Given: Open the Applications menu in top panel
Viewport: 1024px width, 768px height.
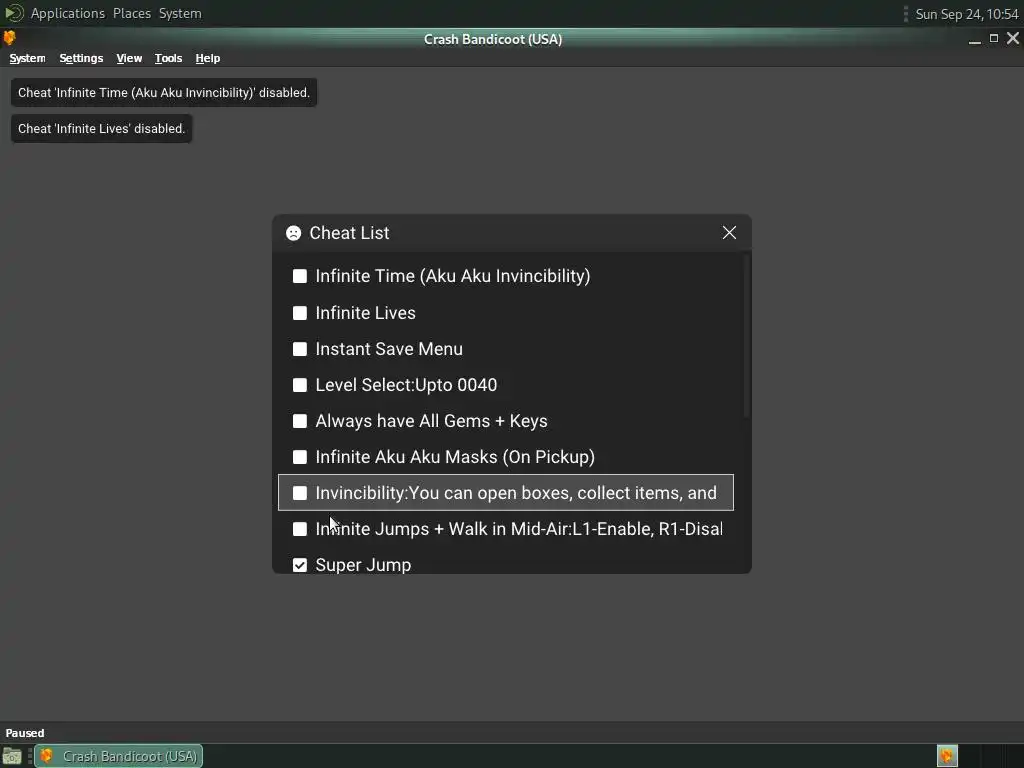Looking at the screenshot, I should click(68, 13).
